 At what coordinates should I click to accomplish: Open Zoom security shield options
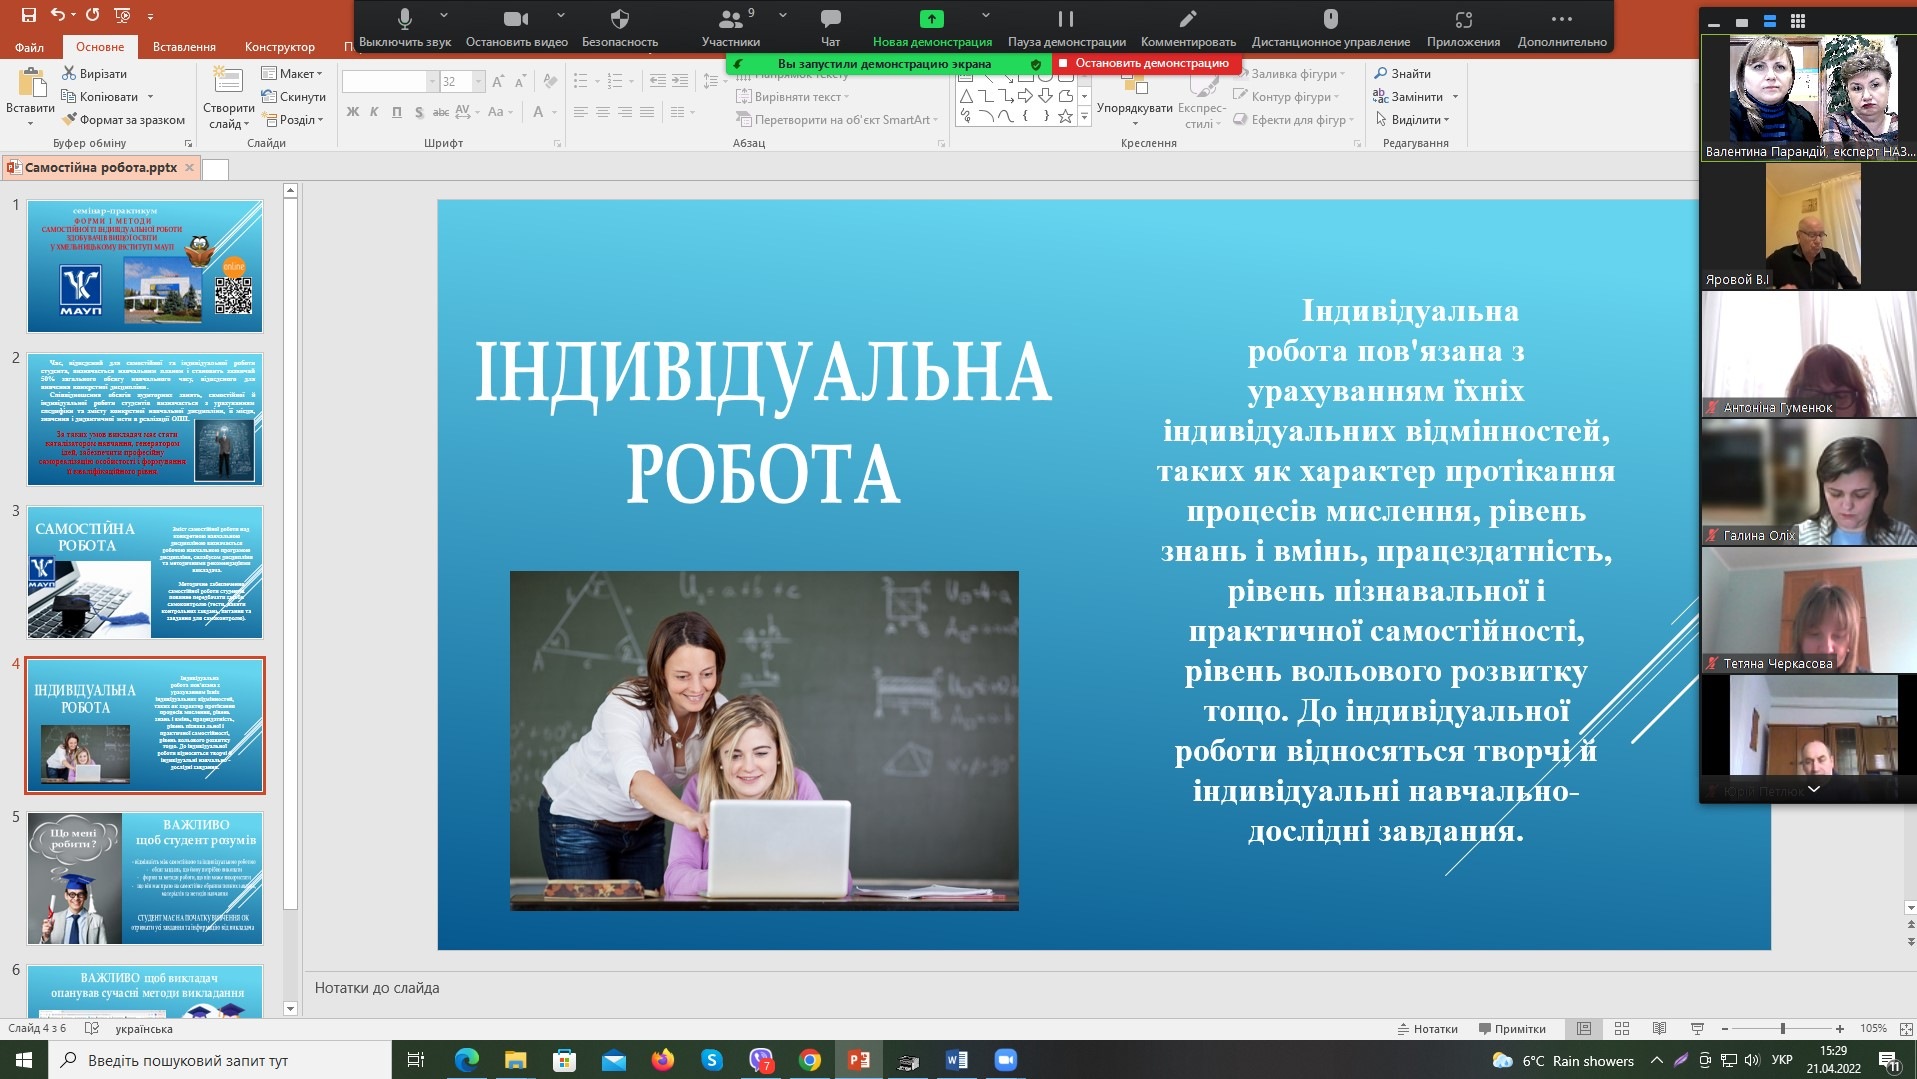[619, 20]
